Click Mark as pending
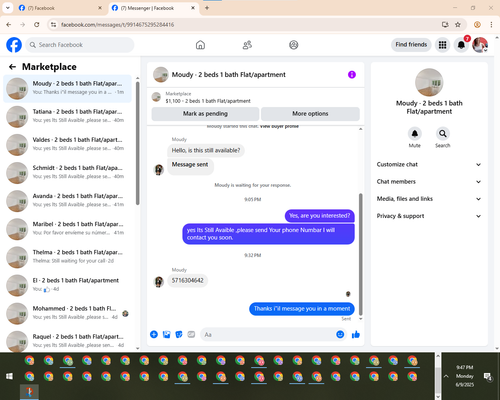Screen dimensions: 500x400 click(x=205, y=114)
